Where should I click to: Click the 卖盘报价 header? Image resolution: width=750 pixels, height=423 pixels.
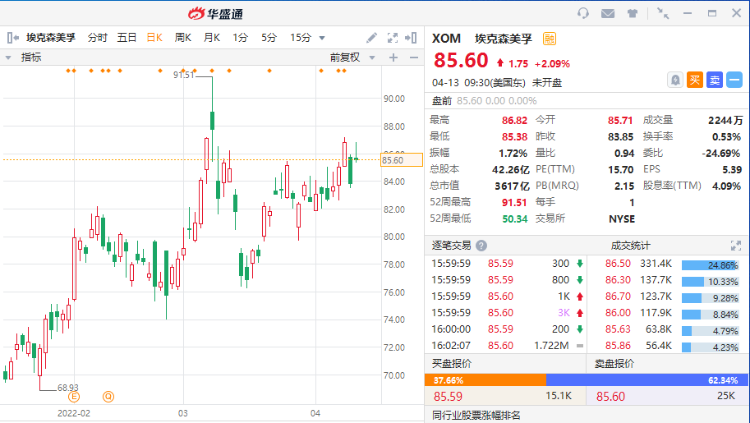[x=614, y=364]
